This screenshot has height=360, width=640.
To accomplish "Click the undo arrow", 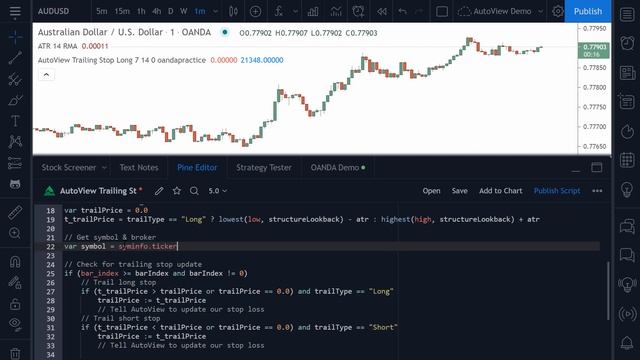I will (402, 11).
